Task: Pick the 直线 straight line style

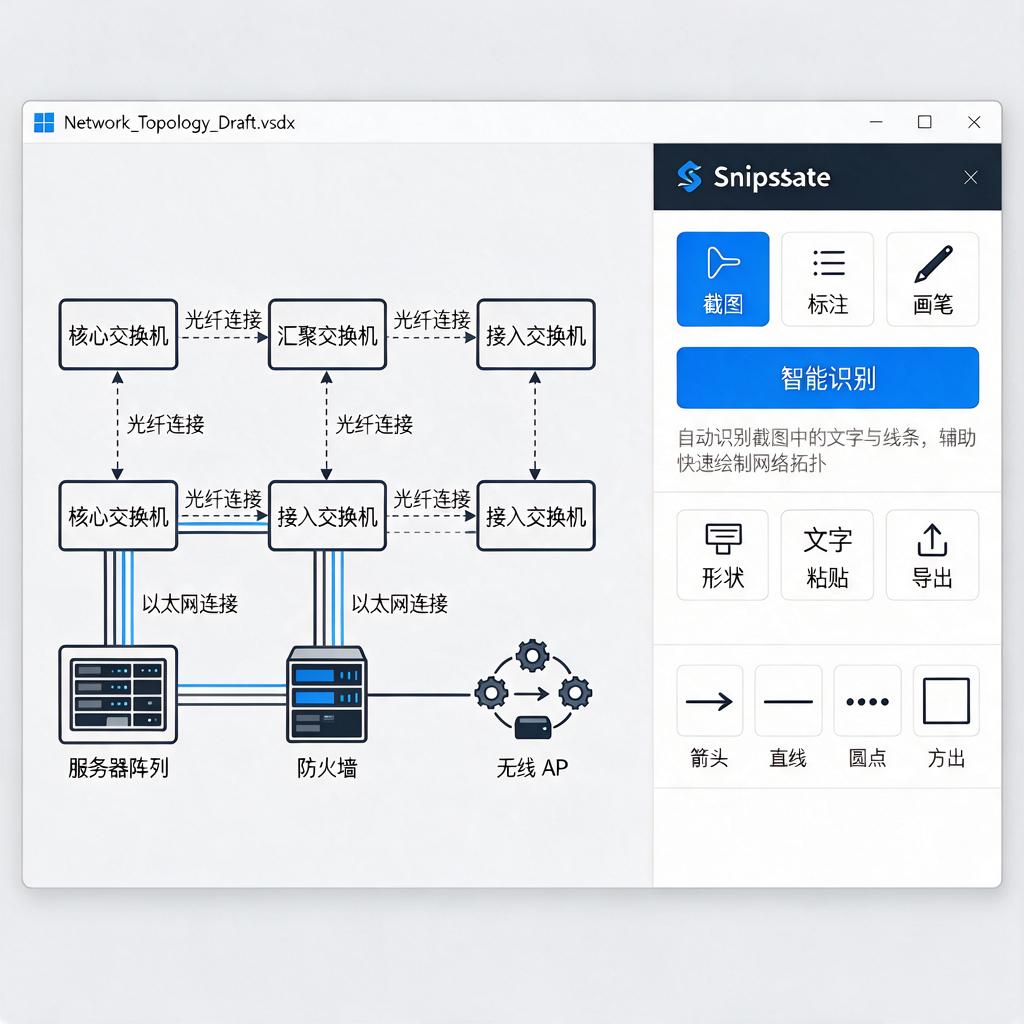Action: [x=788, y=701]
